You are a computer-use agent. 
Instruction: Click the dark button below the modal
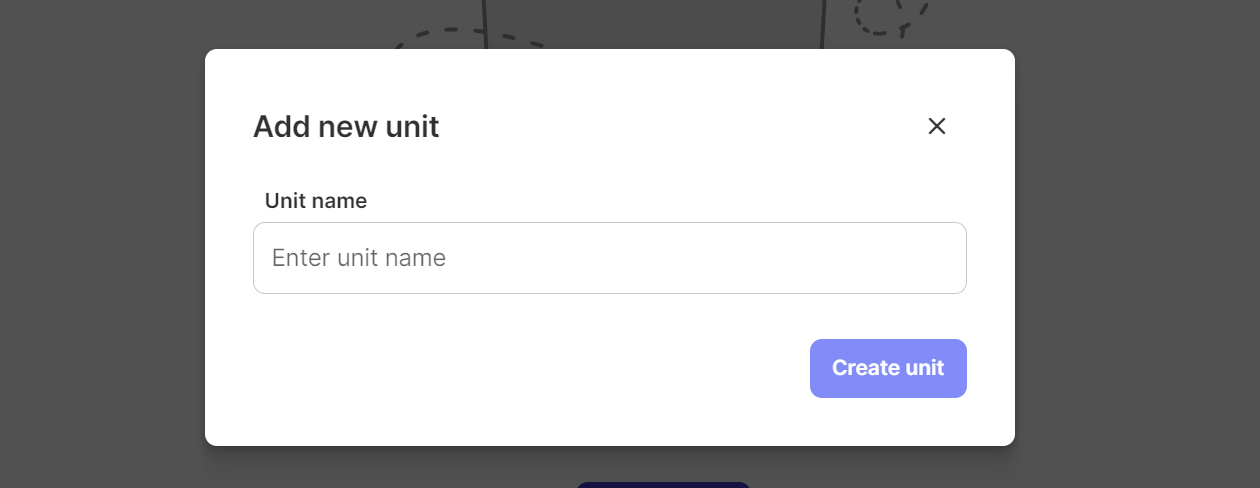(x=662, y=484)
